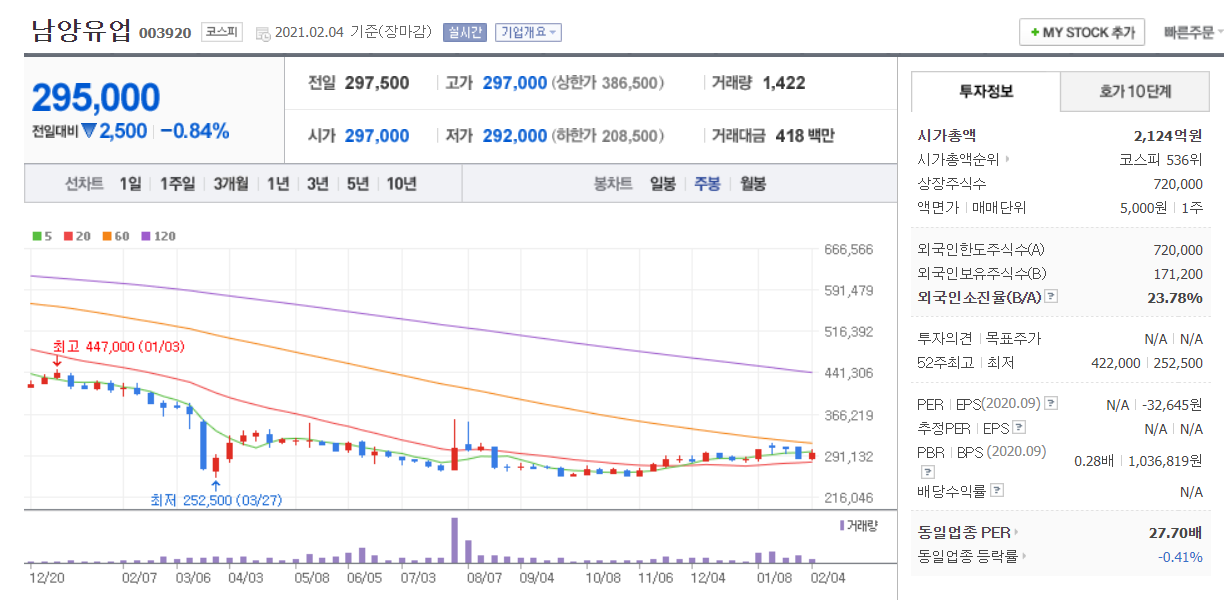Switch candle chart to 주봉
This screenshot has width=1229, height=600.
click(x=708, y=184)
